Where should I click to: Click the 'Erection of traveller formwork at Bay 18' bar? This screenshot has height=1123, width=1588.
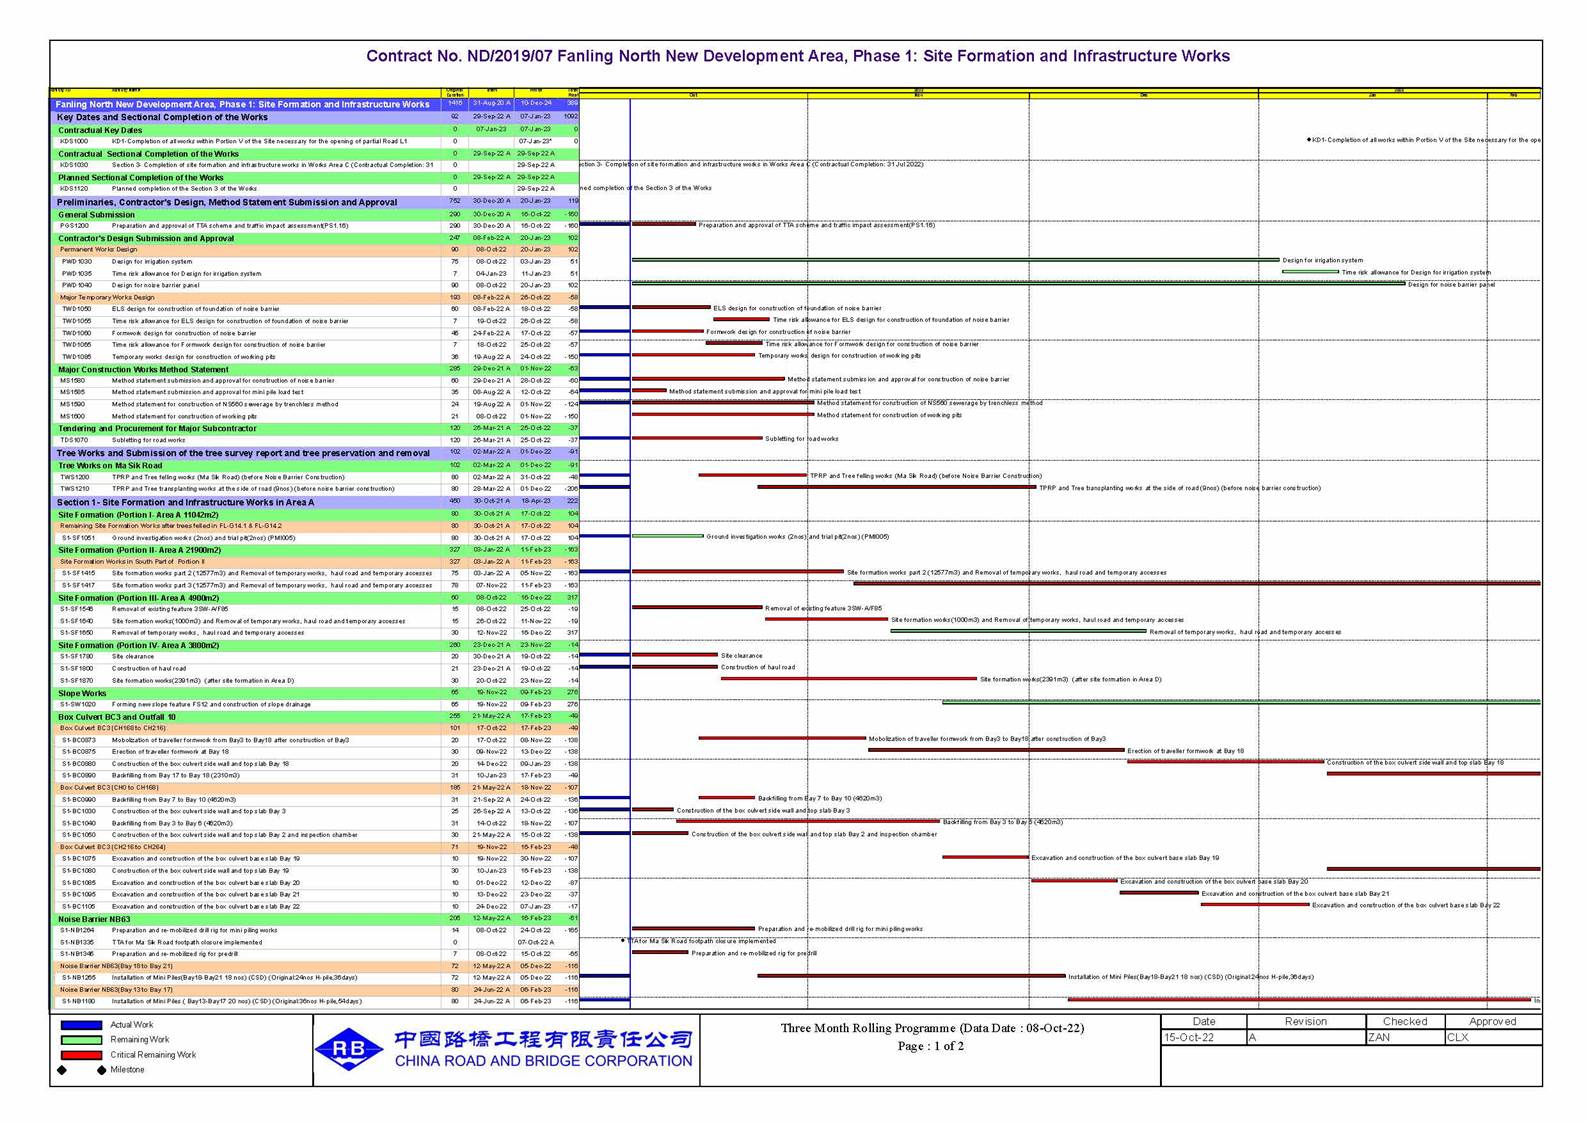pyautogui.click(x=996, y=750)
